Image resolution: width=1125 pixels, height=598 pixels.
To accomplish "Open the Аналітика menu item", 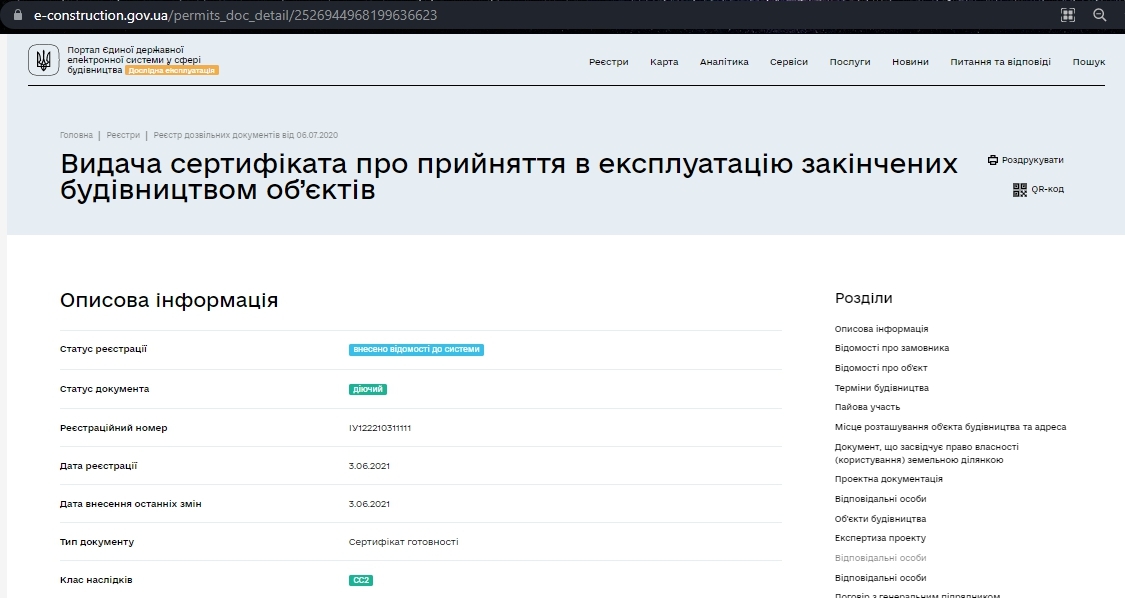I will [724, 62].
